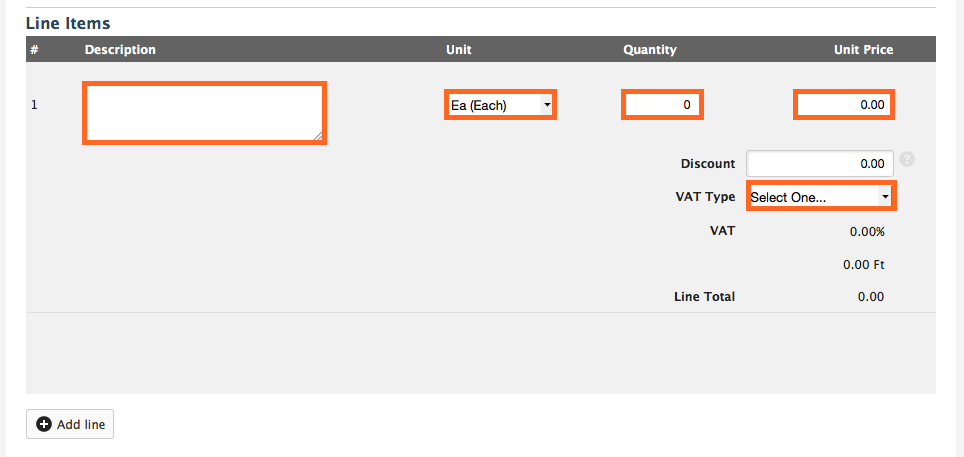This screenshot has width=964, height=457.
Task: Click the Quantity column header
Action: pyautogui.click(x=650, y=50)
